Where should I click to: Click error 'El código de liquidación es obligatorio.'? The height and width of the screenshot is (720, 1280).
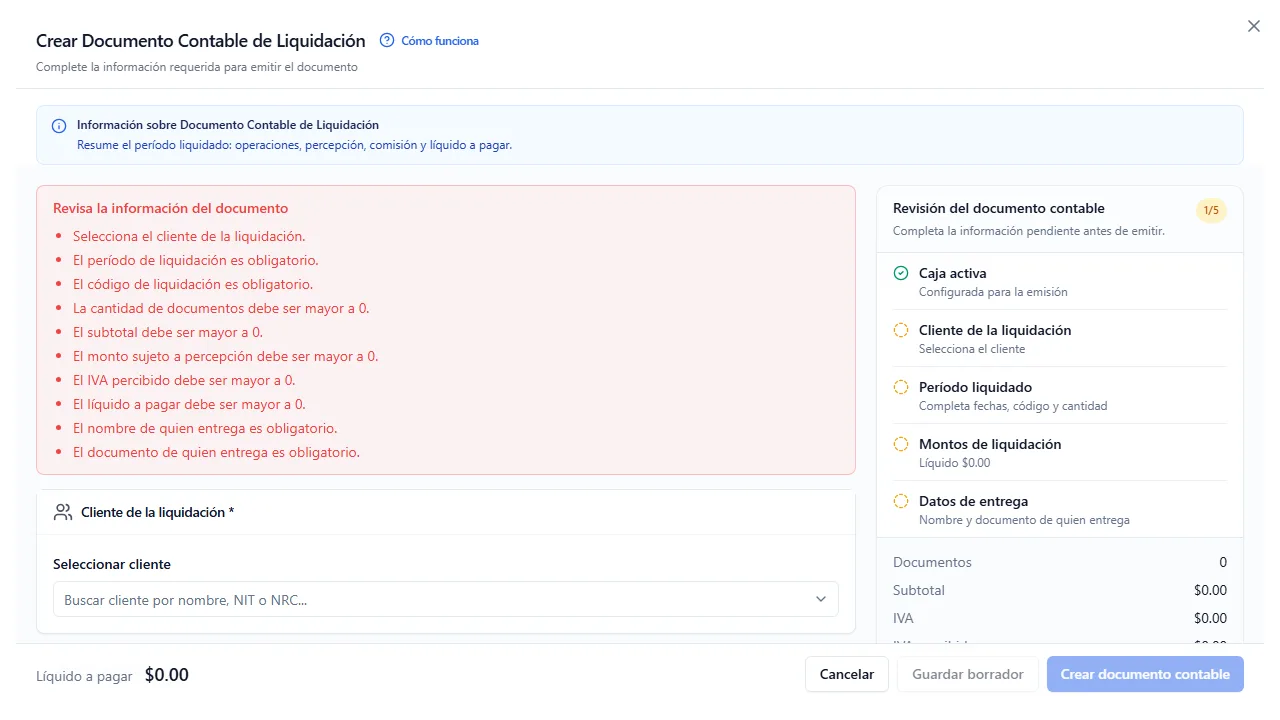point(193,284)
